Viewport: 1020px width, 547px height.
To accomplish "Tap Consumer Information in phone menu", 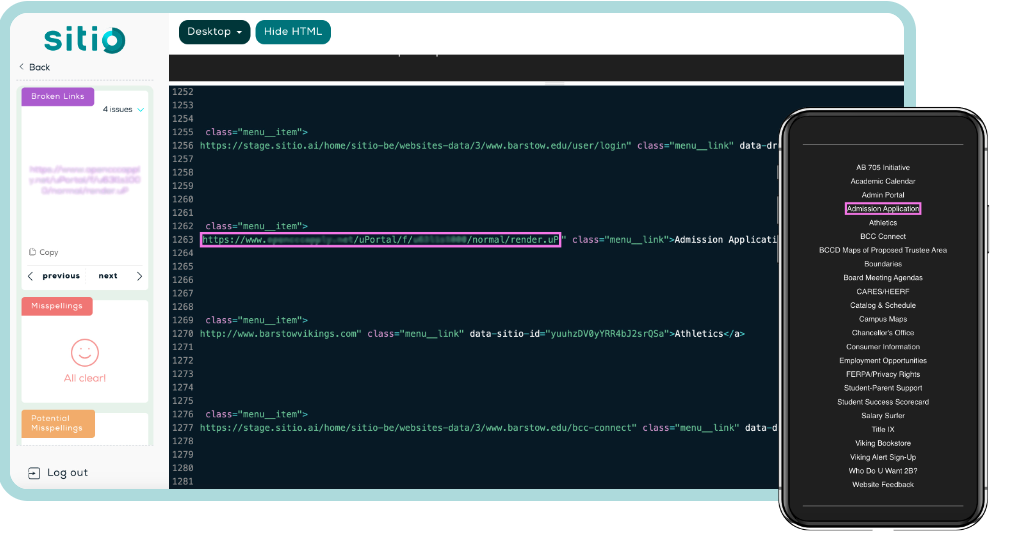I will (883, 347).
